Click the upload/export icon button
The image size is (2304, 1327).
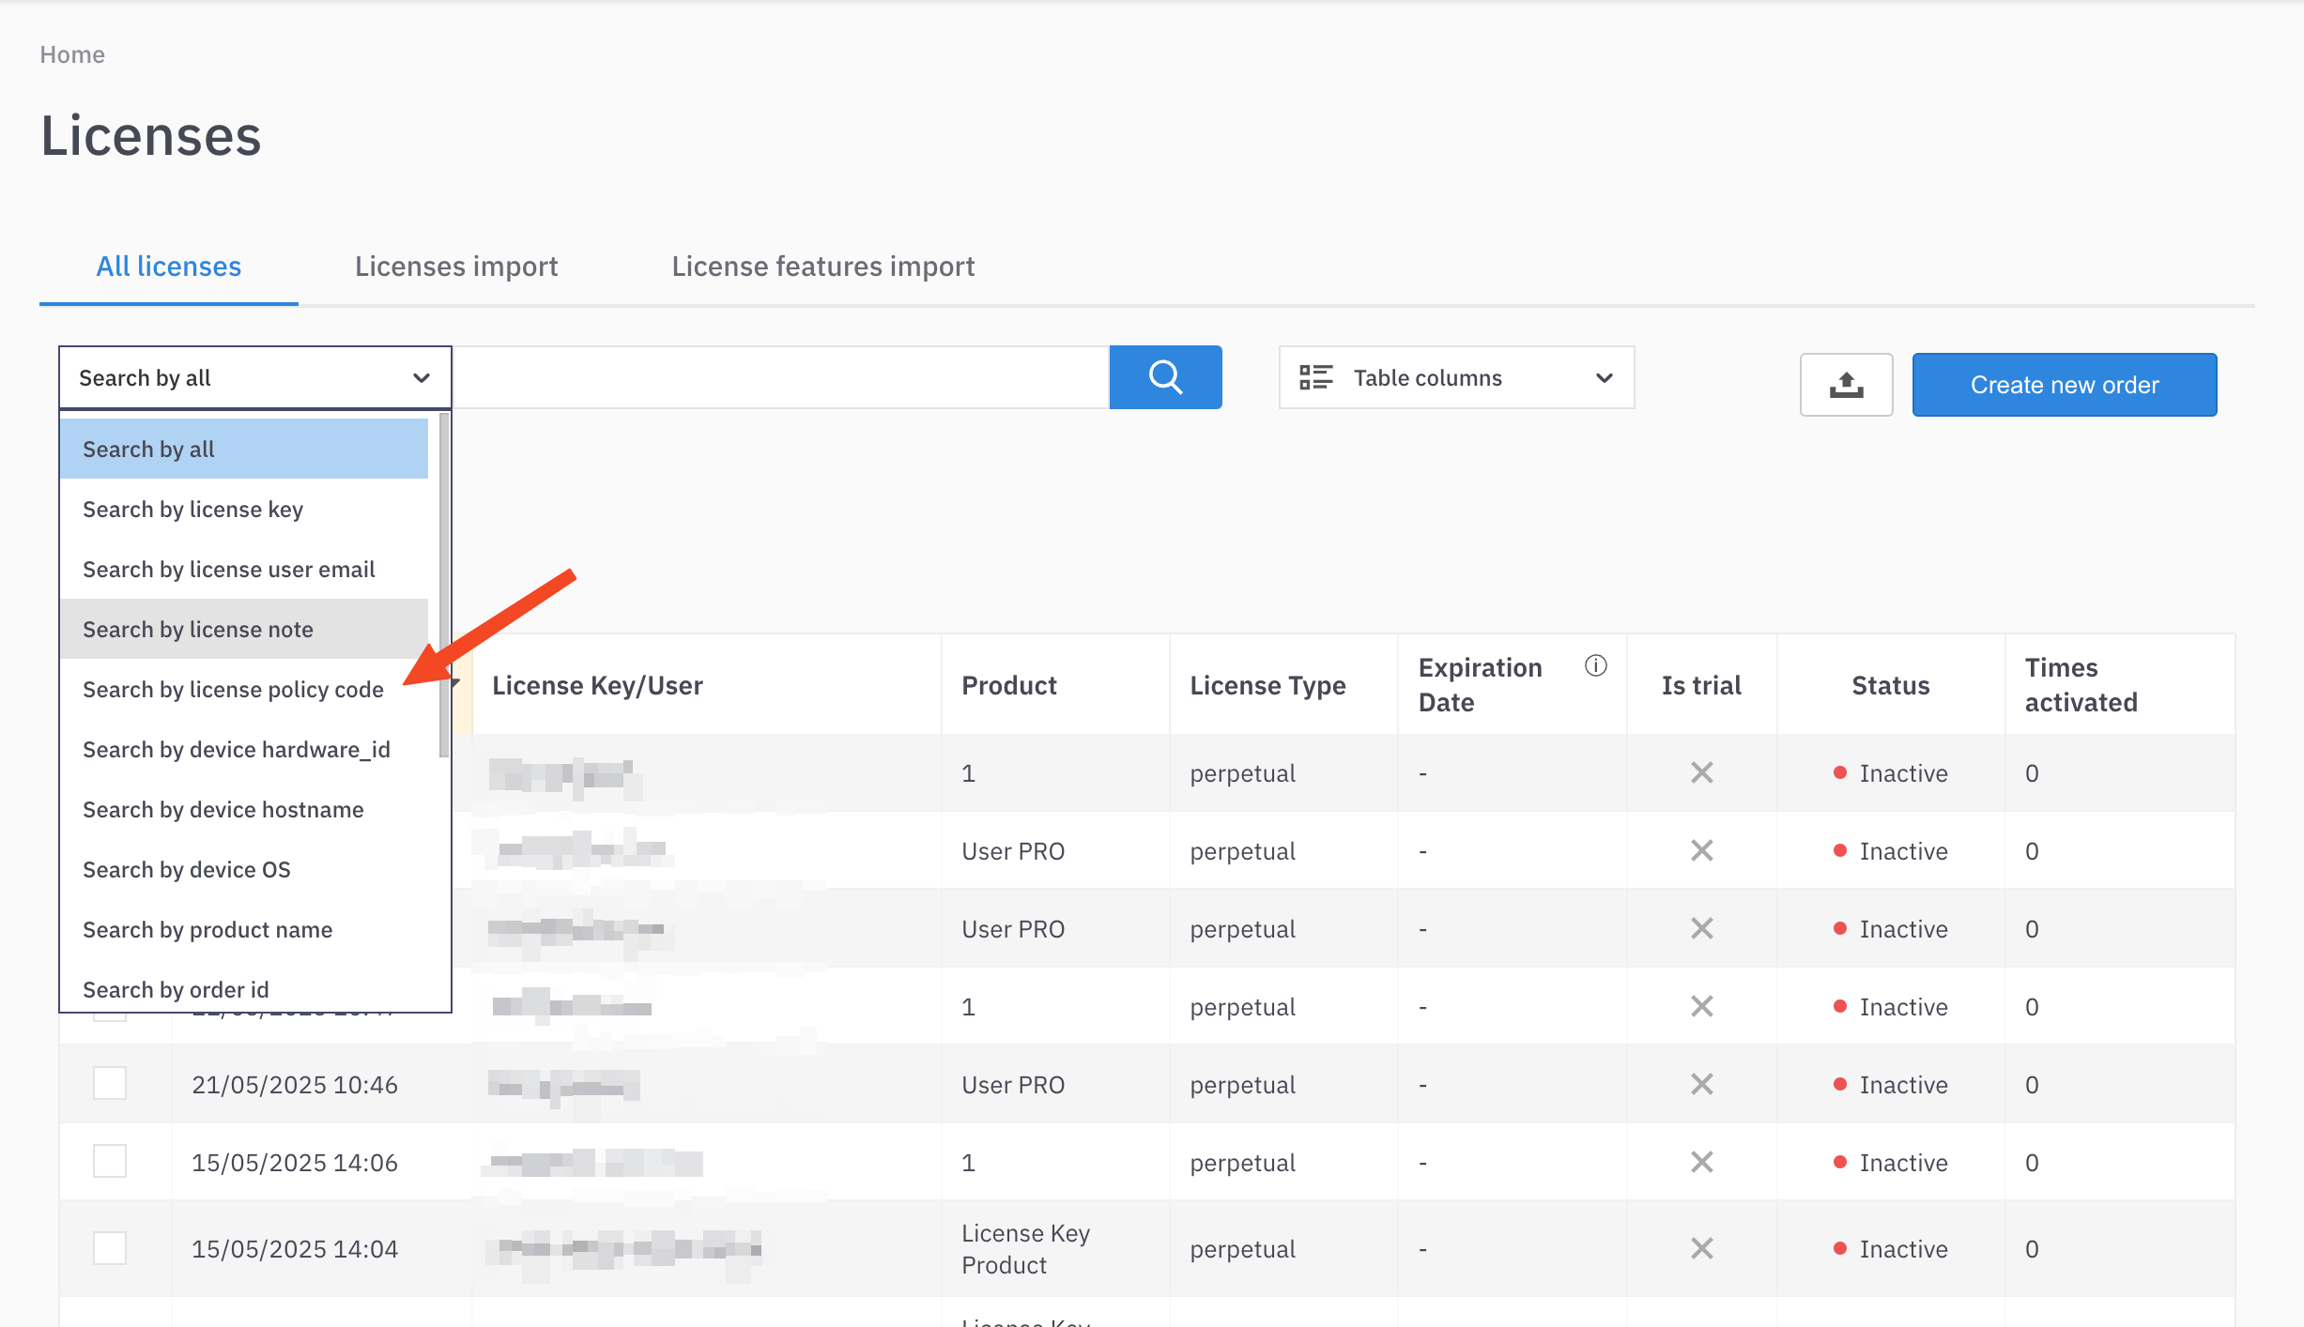coord(1845,384)
